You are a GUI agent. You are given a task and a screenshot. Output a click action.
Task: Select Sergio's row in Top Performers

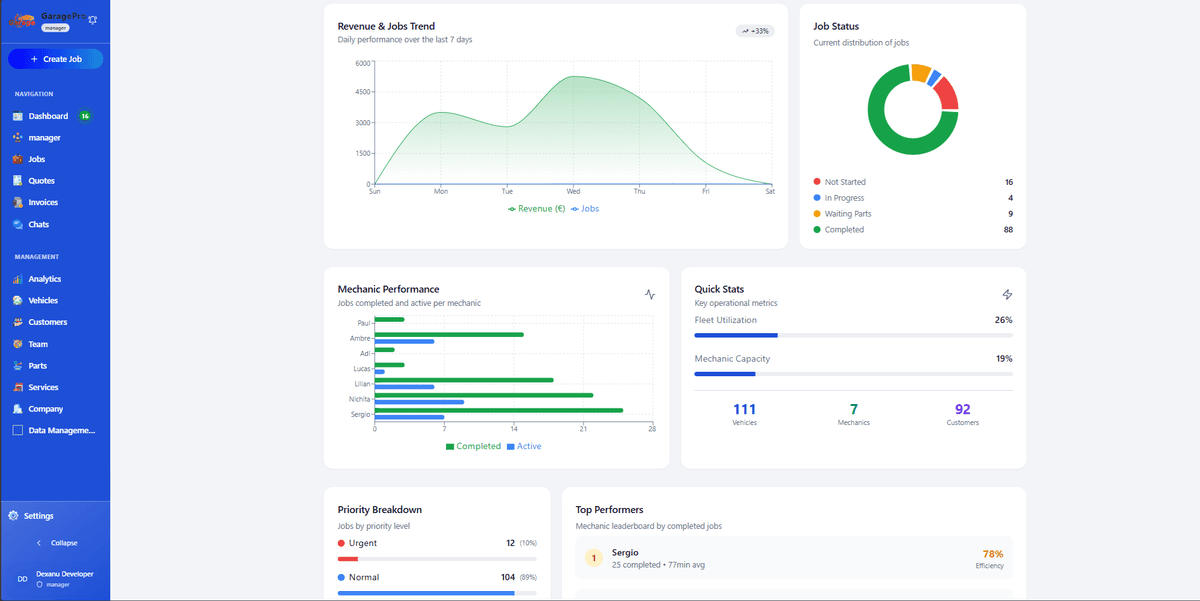tap(793, 558)
